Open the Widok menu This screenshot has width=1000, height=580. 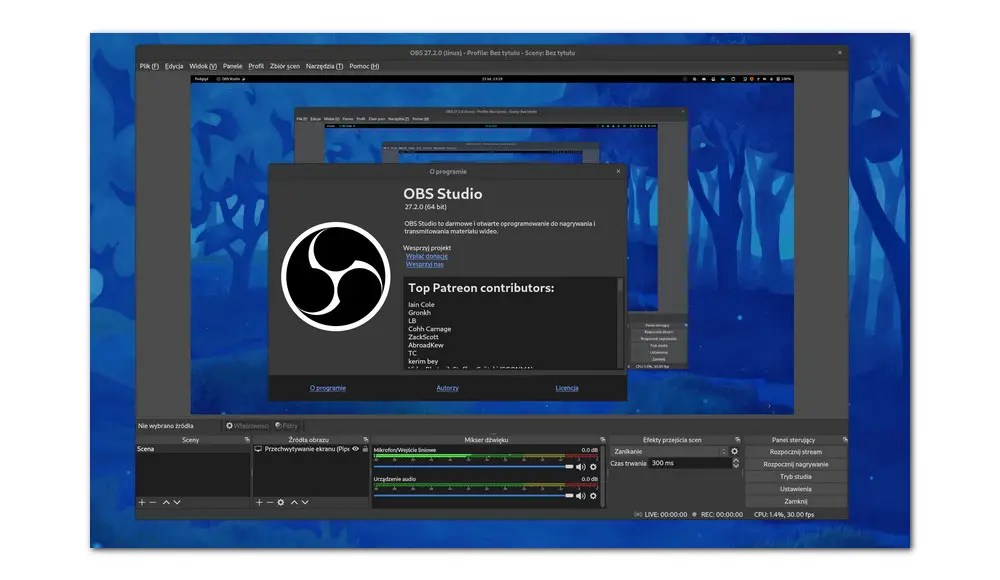pyautogui.click(x=203, y=66)
